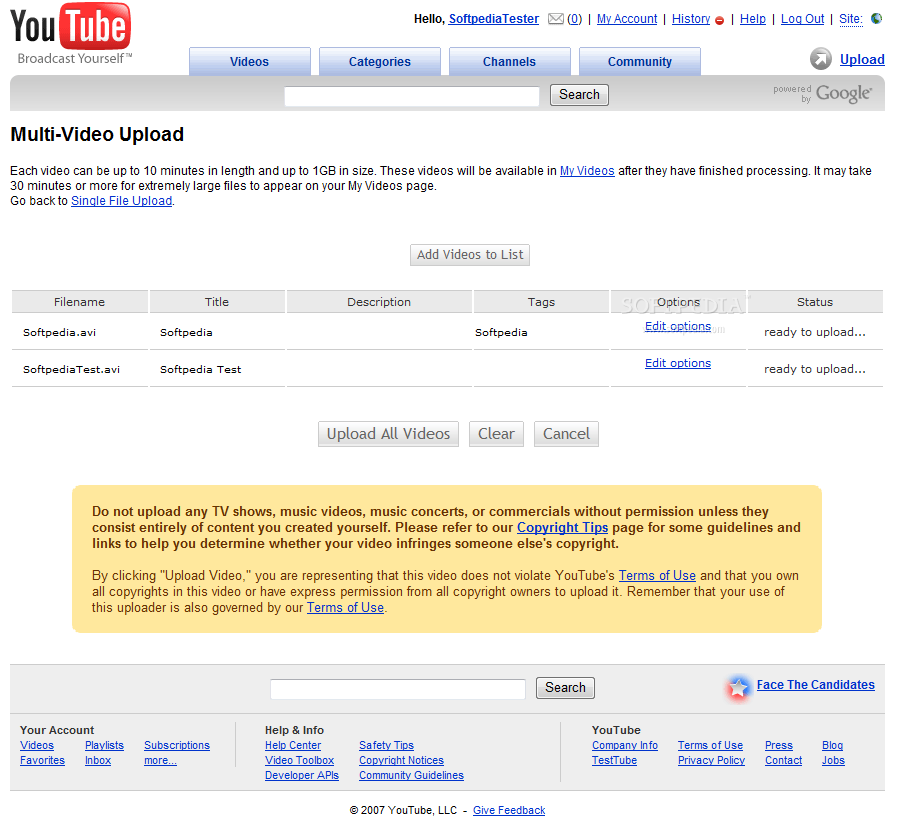
Task: Open the Copyright Tips link
Action: coord(562,528)
